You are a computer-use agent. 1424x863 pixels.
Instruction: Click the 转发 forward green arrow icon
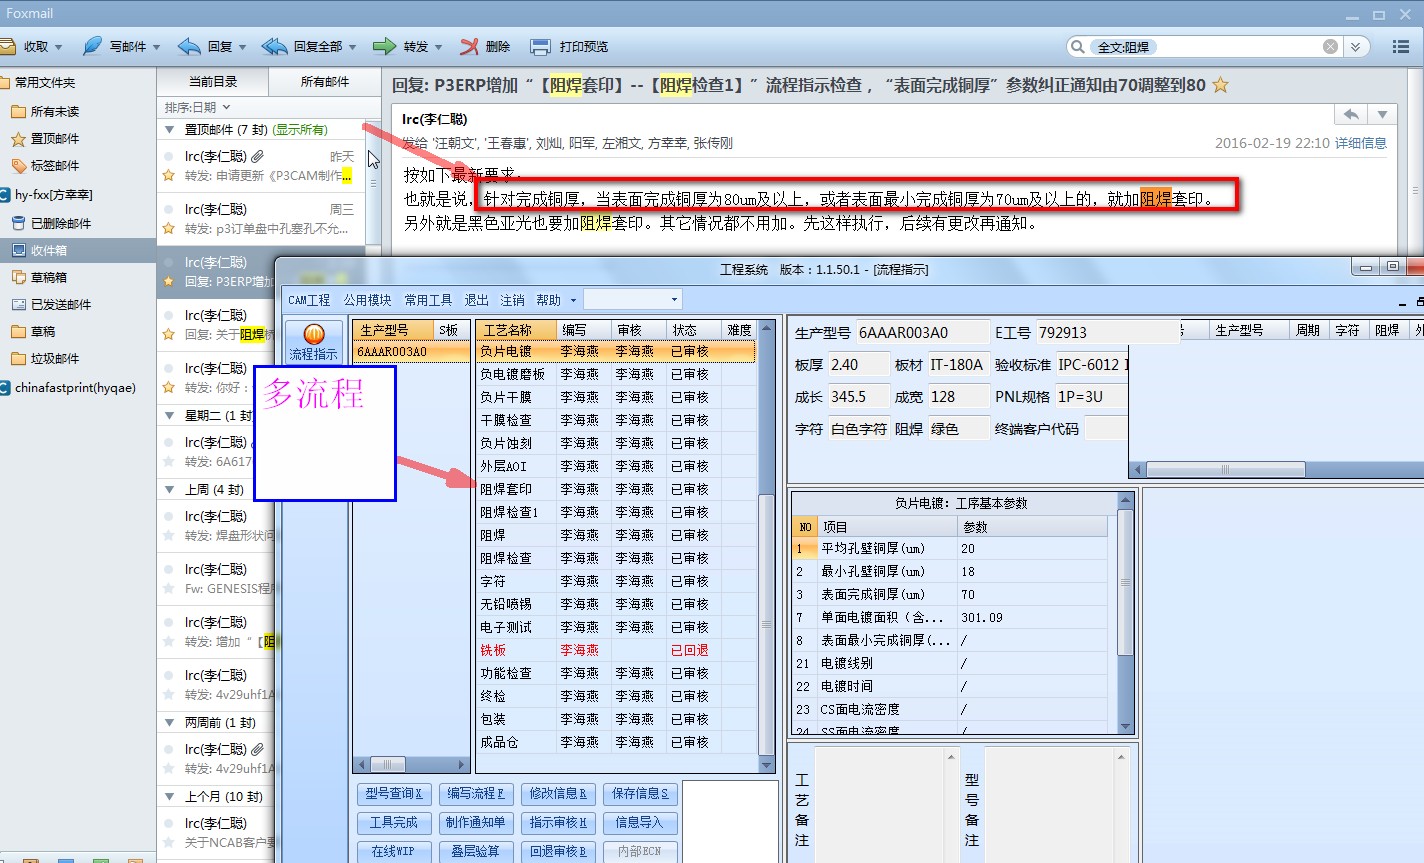tap(384, 46)
